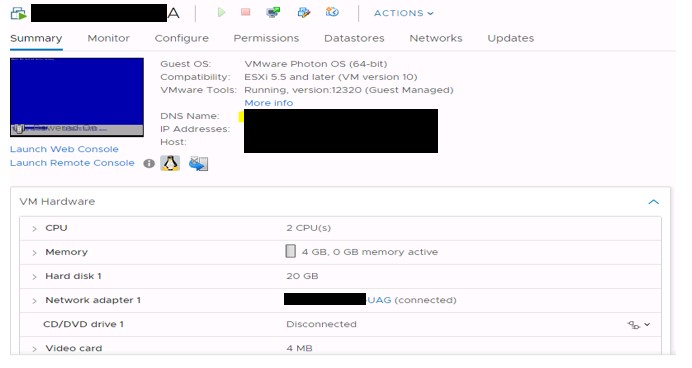The width and height of the screenshot is (692, 368).
Task: Open the Configure tab
Action: pos(181,38)
